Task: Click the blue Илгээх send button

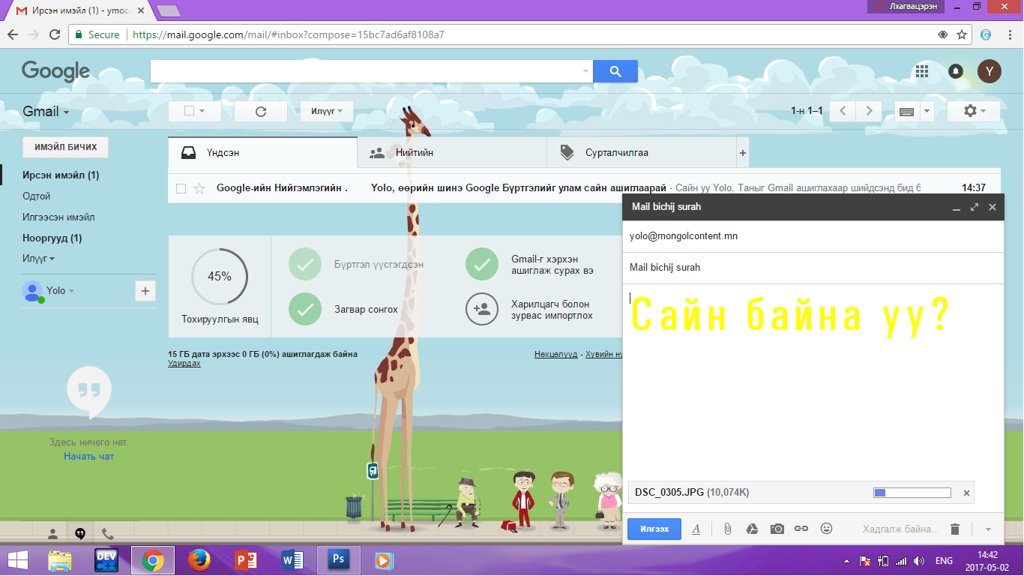Action: click(x=654, y=529)
